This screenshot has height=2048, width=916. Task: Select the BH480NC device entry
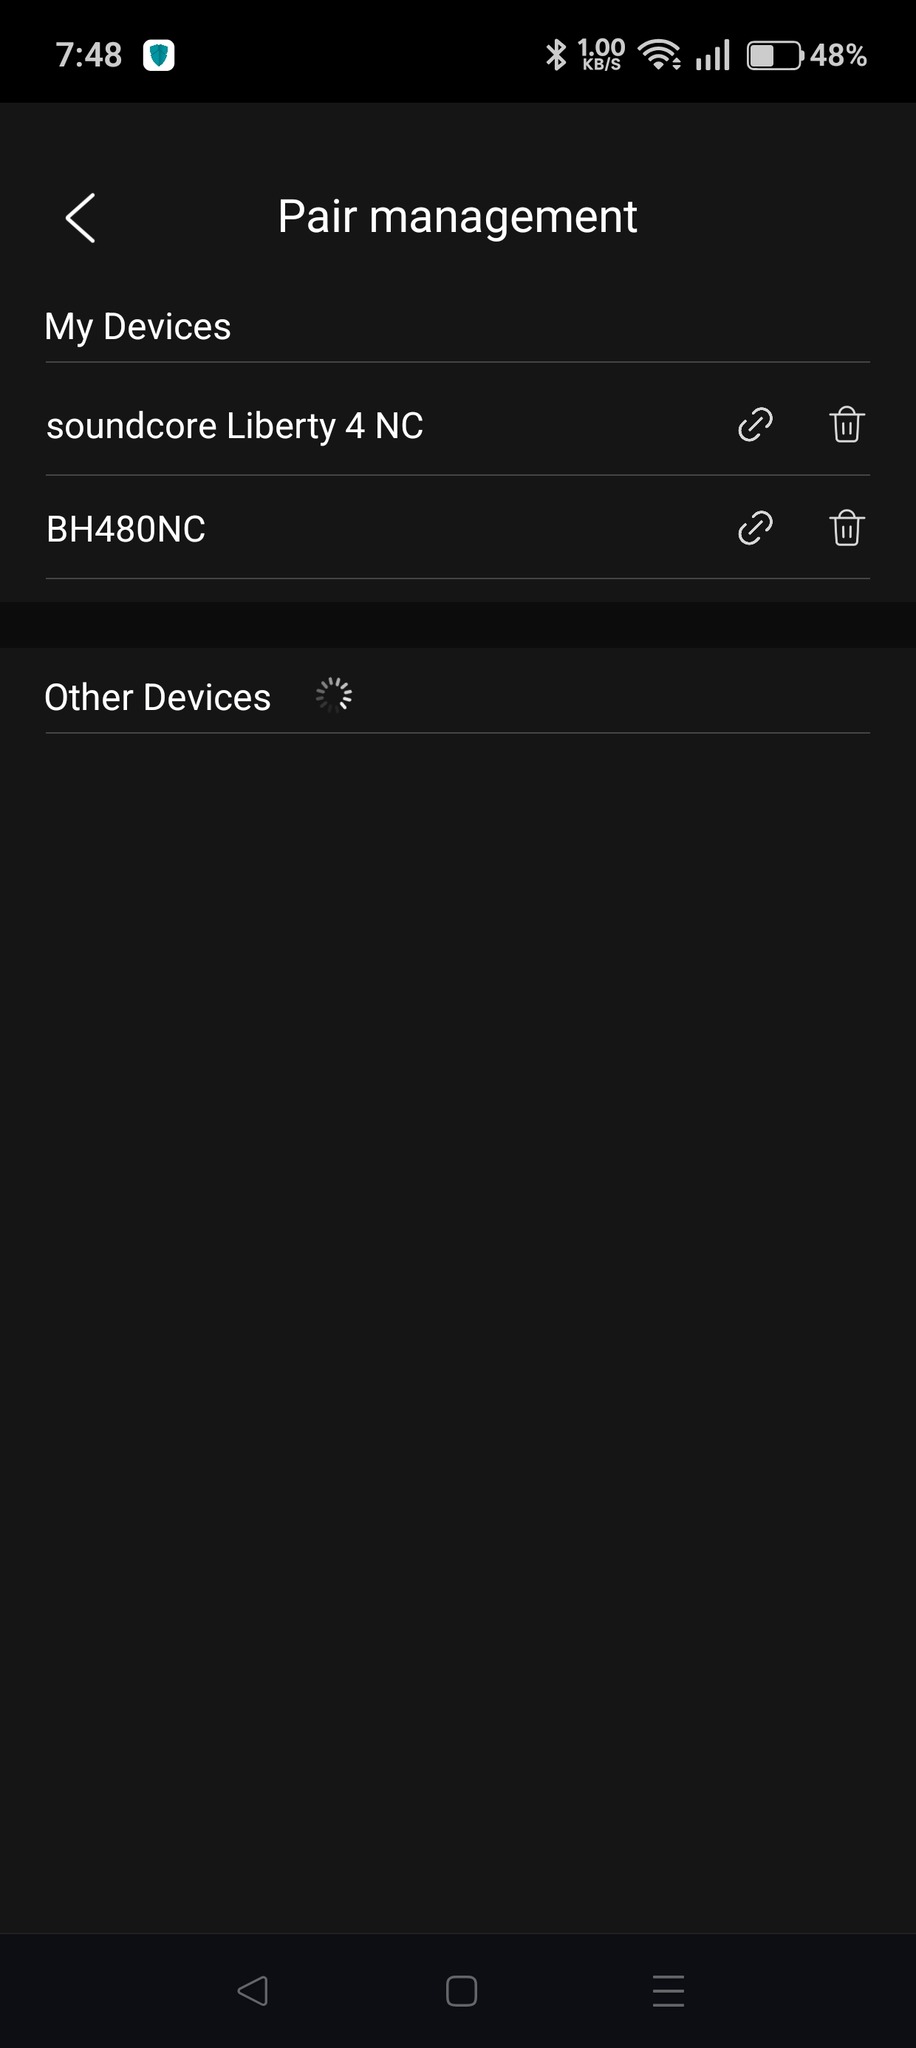click(458, 528)
